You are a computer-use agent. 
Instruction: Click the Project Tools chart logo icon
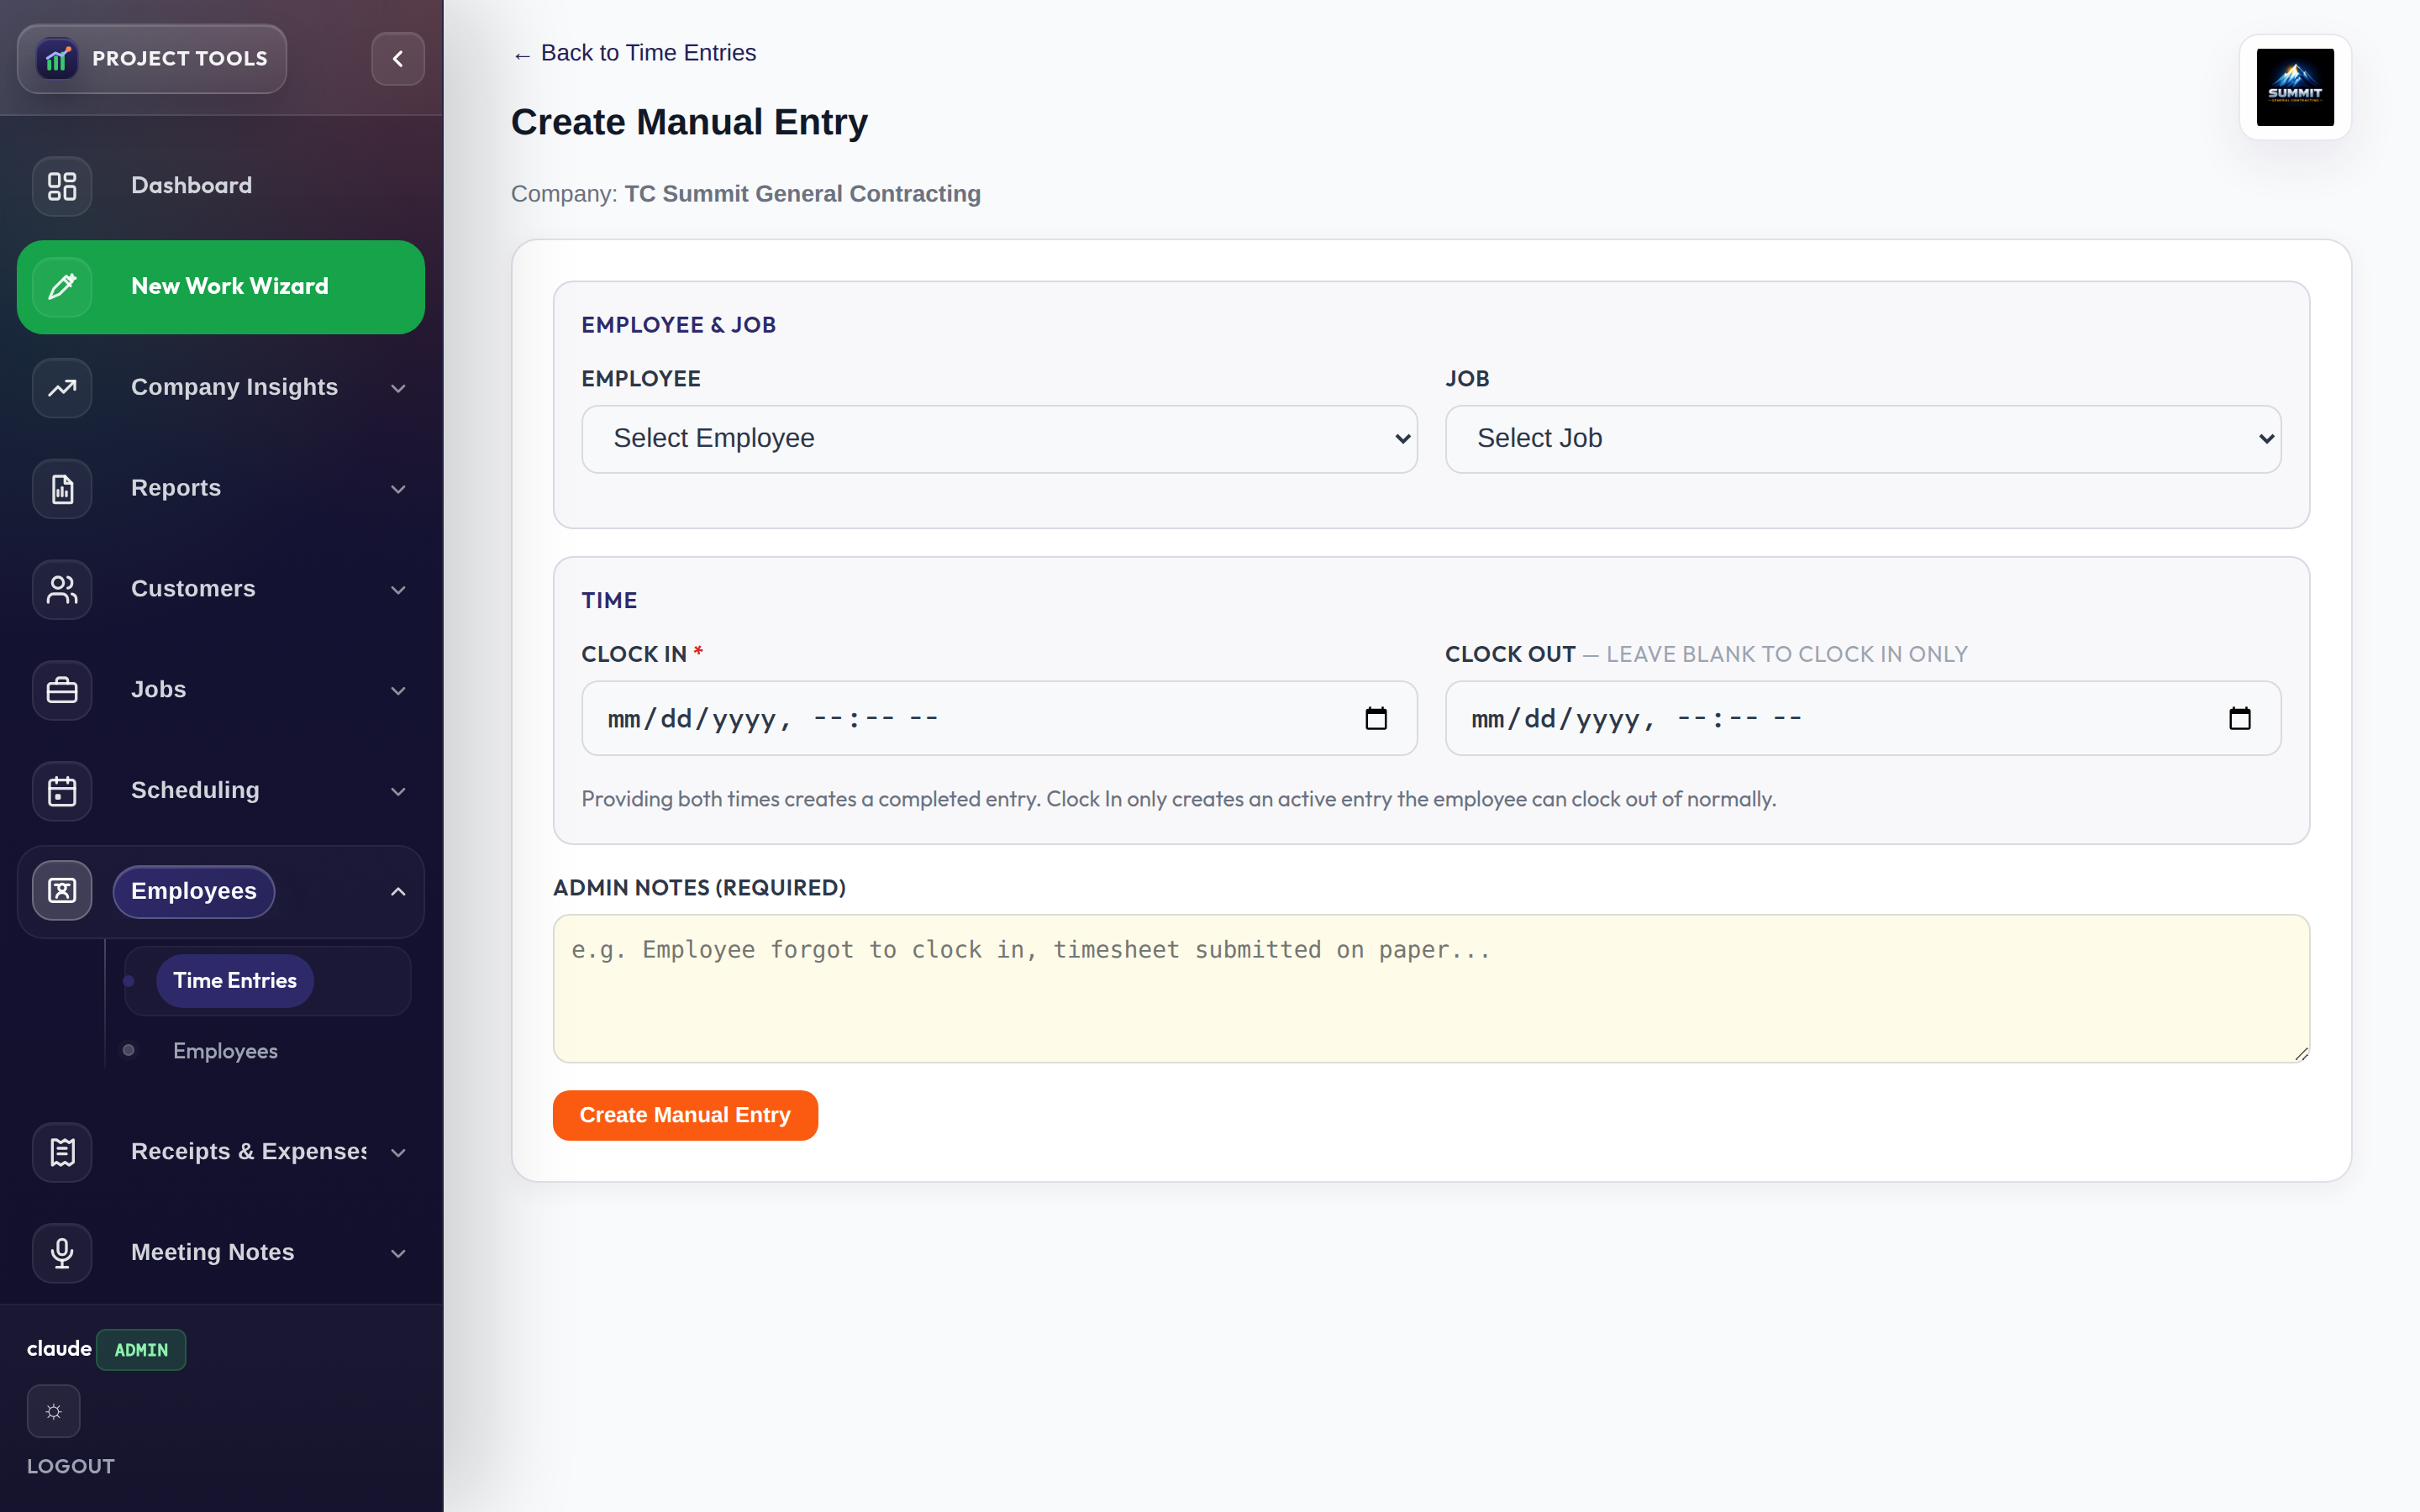(57, 59)
